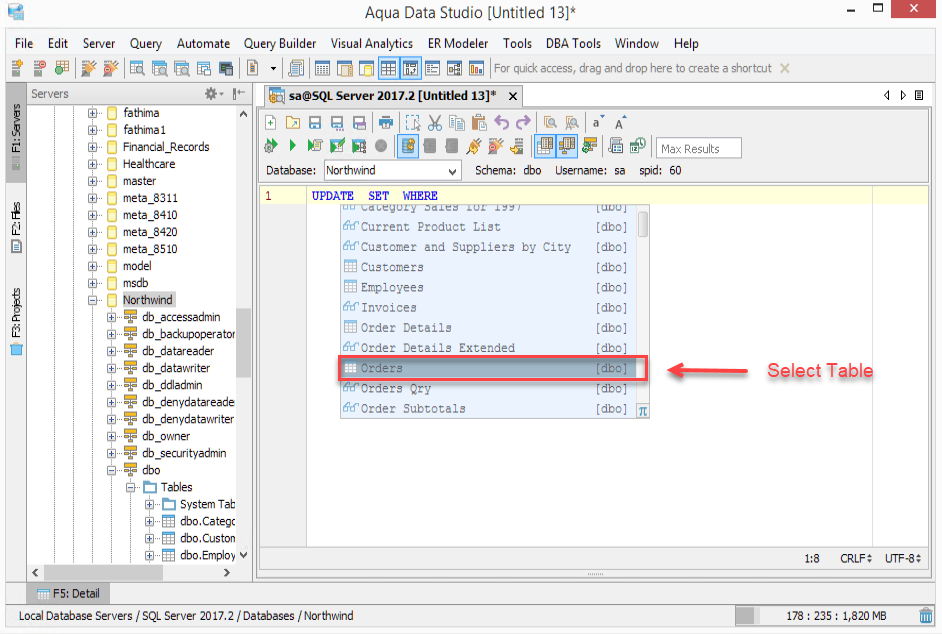Expand the dbo.Employ table node
This screenshot has width=942, height=634.
[x=148, y=556]
